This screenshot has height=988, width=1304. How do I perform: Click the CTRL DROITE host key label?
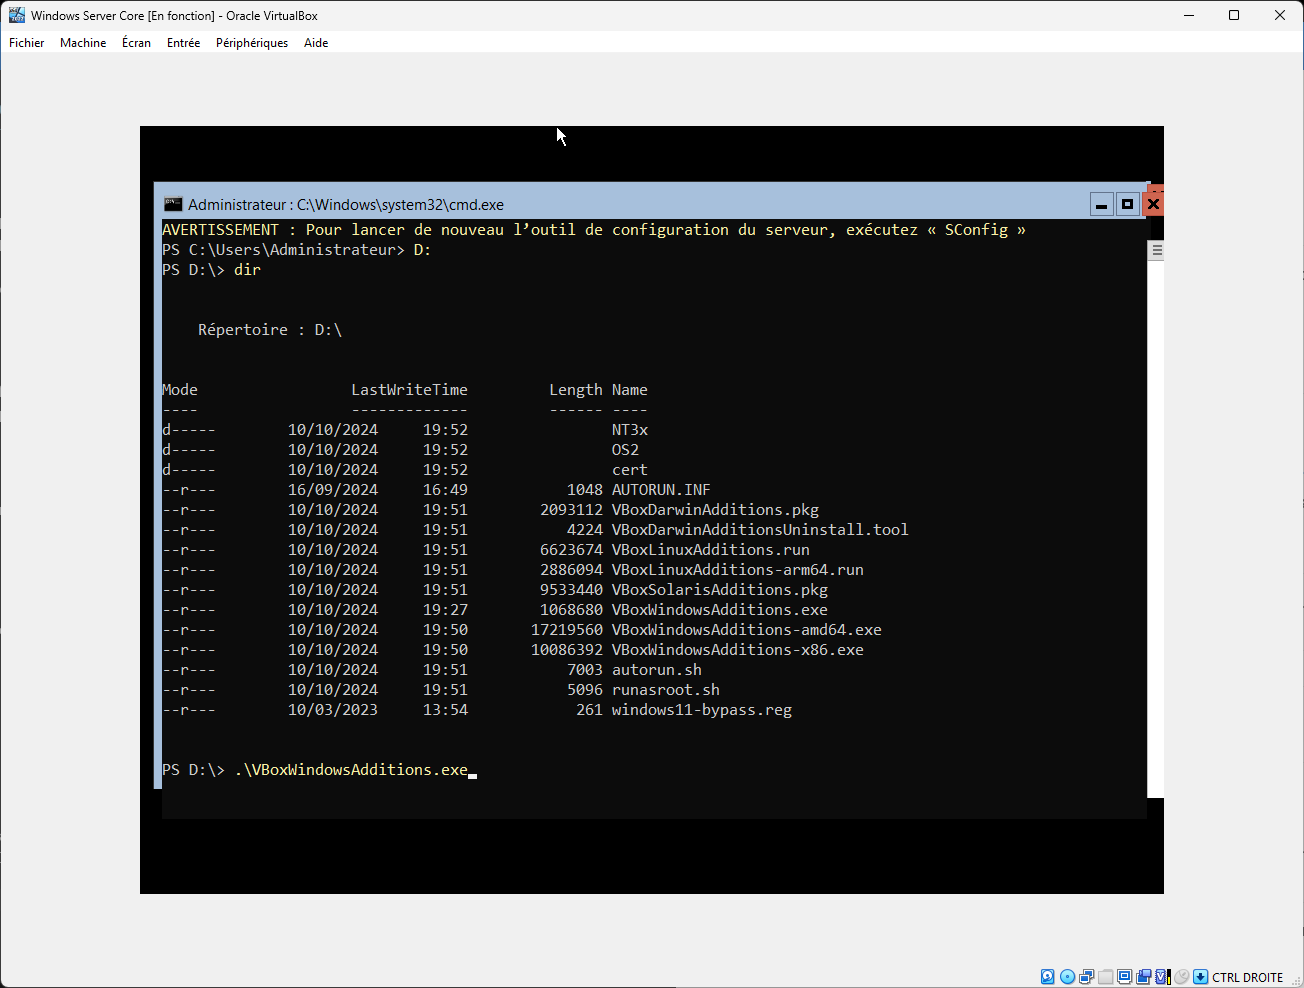pos(1247,977)
